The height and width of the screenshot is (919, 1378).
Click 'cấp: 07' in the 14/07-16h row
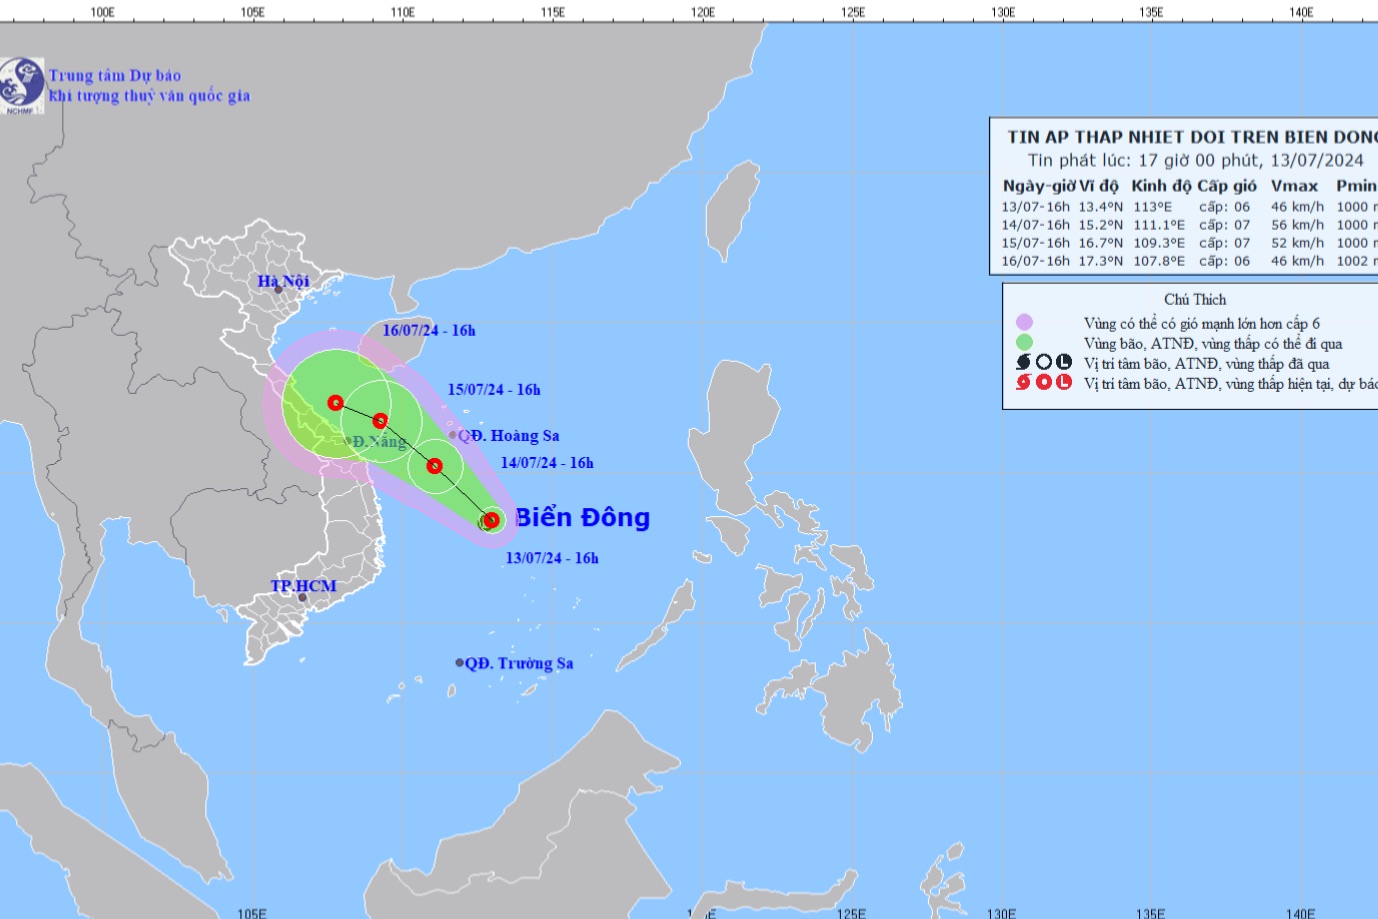(x=1225, y=225)
